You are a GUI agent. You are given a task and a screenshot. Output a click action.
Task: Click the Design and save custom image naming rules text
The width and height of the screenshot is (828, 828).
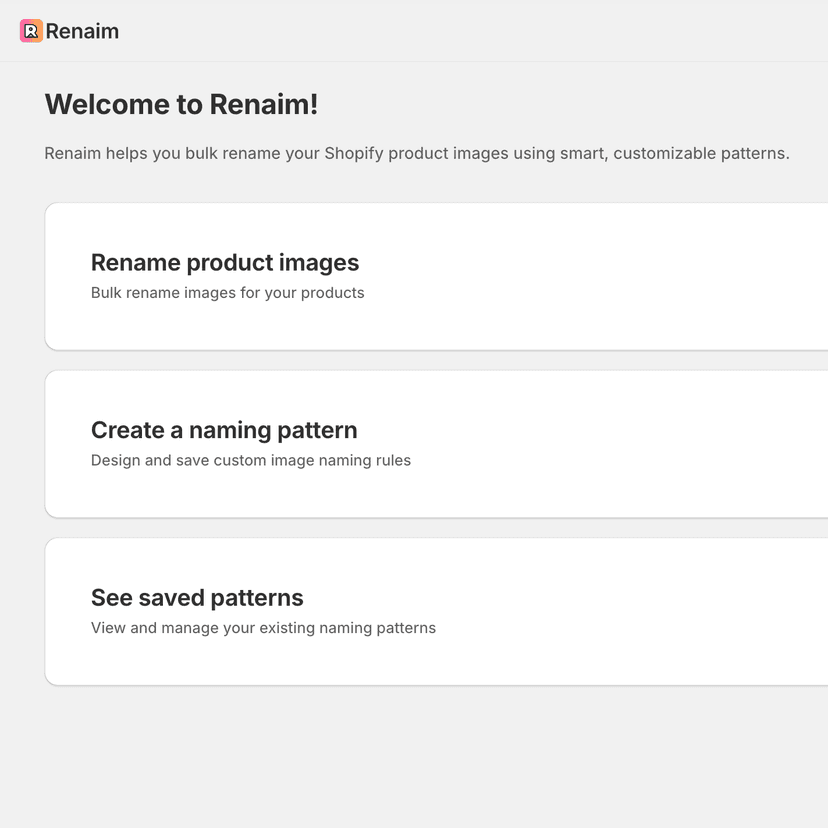point(251,460)
